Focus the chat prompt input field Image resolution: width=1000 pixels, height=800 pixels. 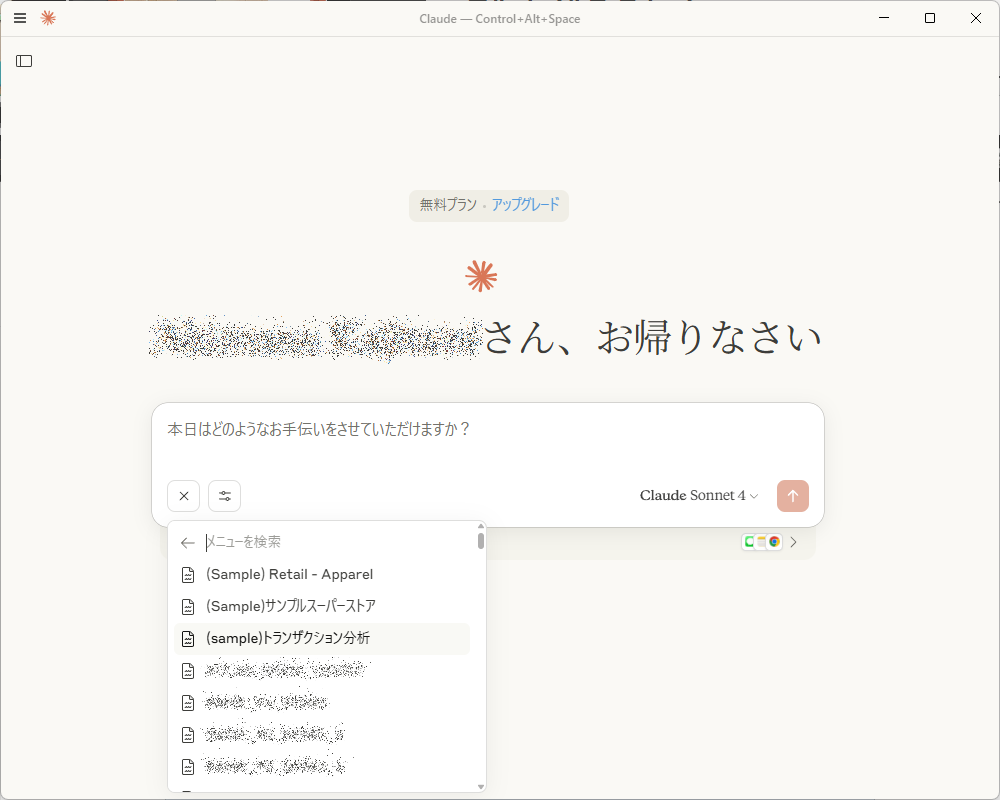[x=487, y=430]
